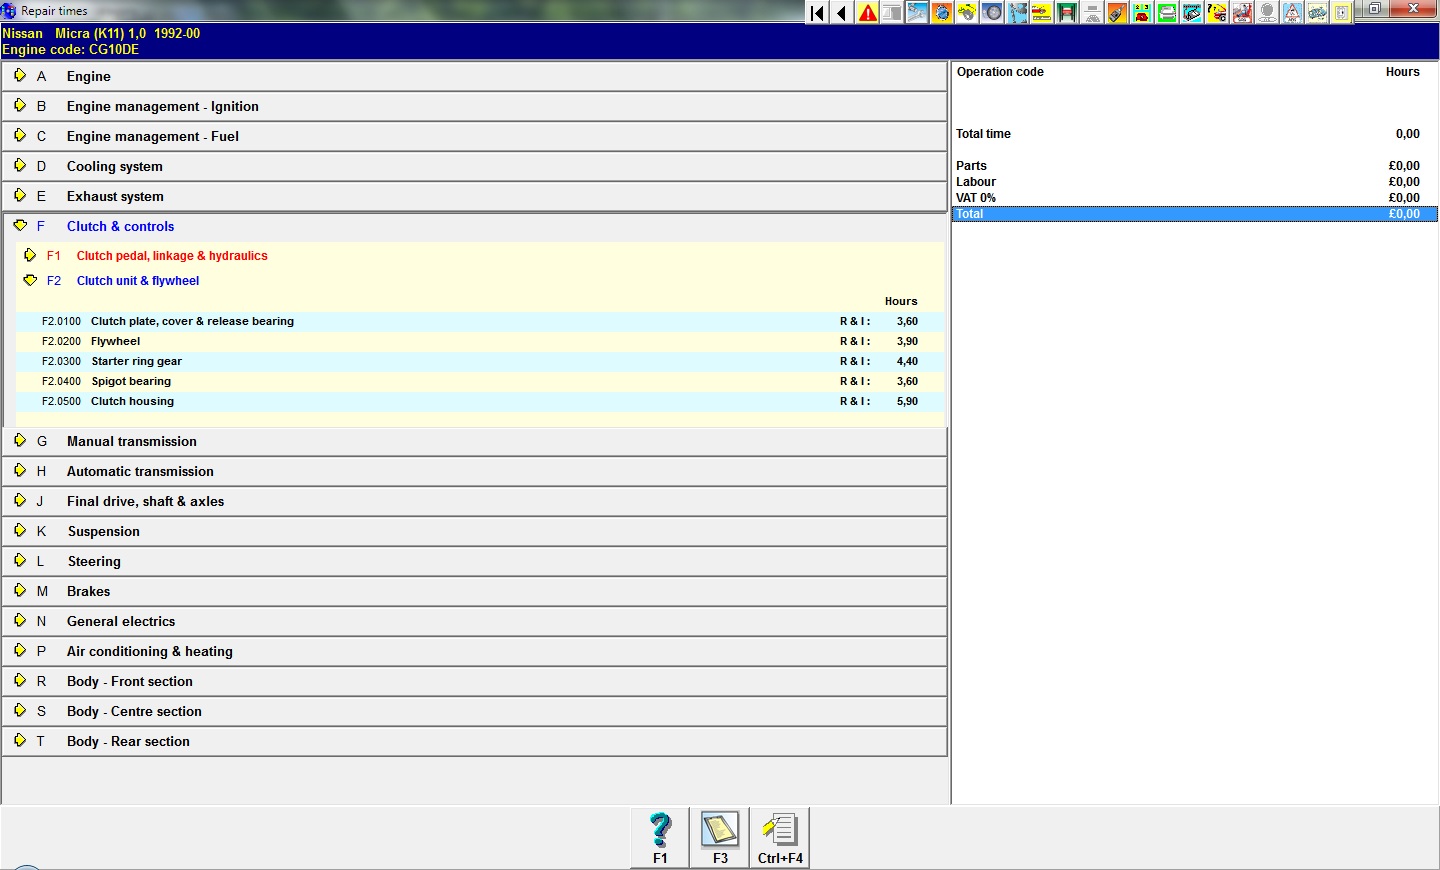Image resolution: width=1440 pixels, height=870 pixels.
Task: Click the green printer toolbar icon
Action: tap(1167, 12)
